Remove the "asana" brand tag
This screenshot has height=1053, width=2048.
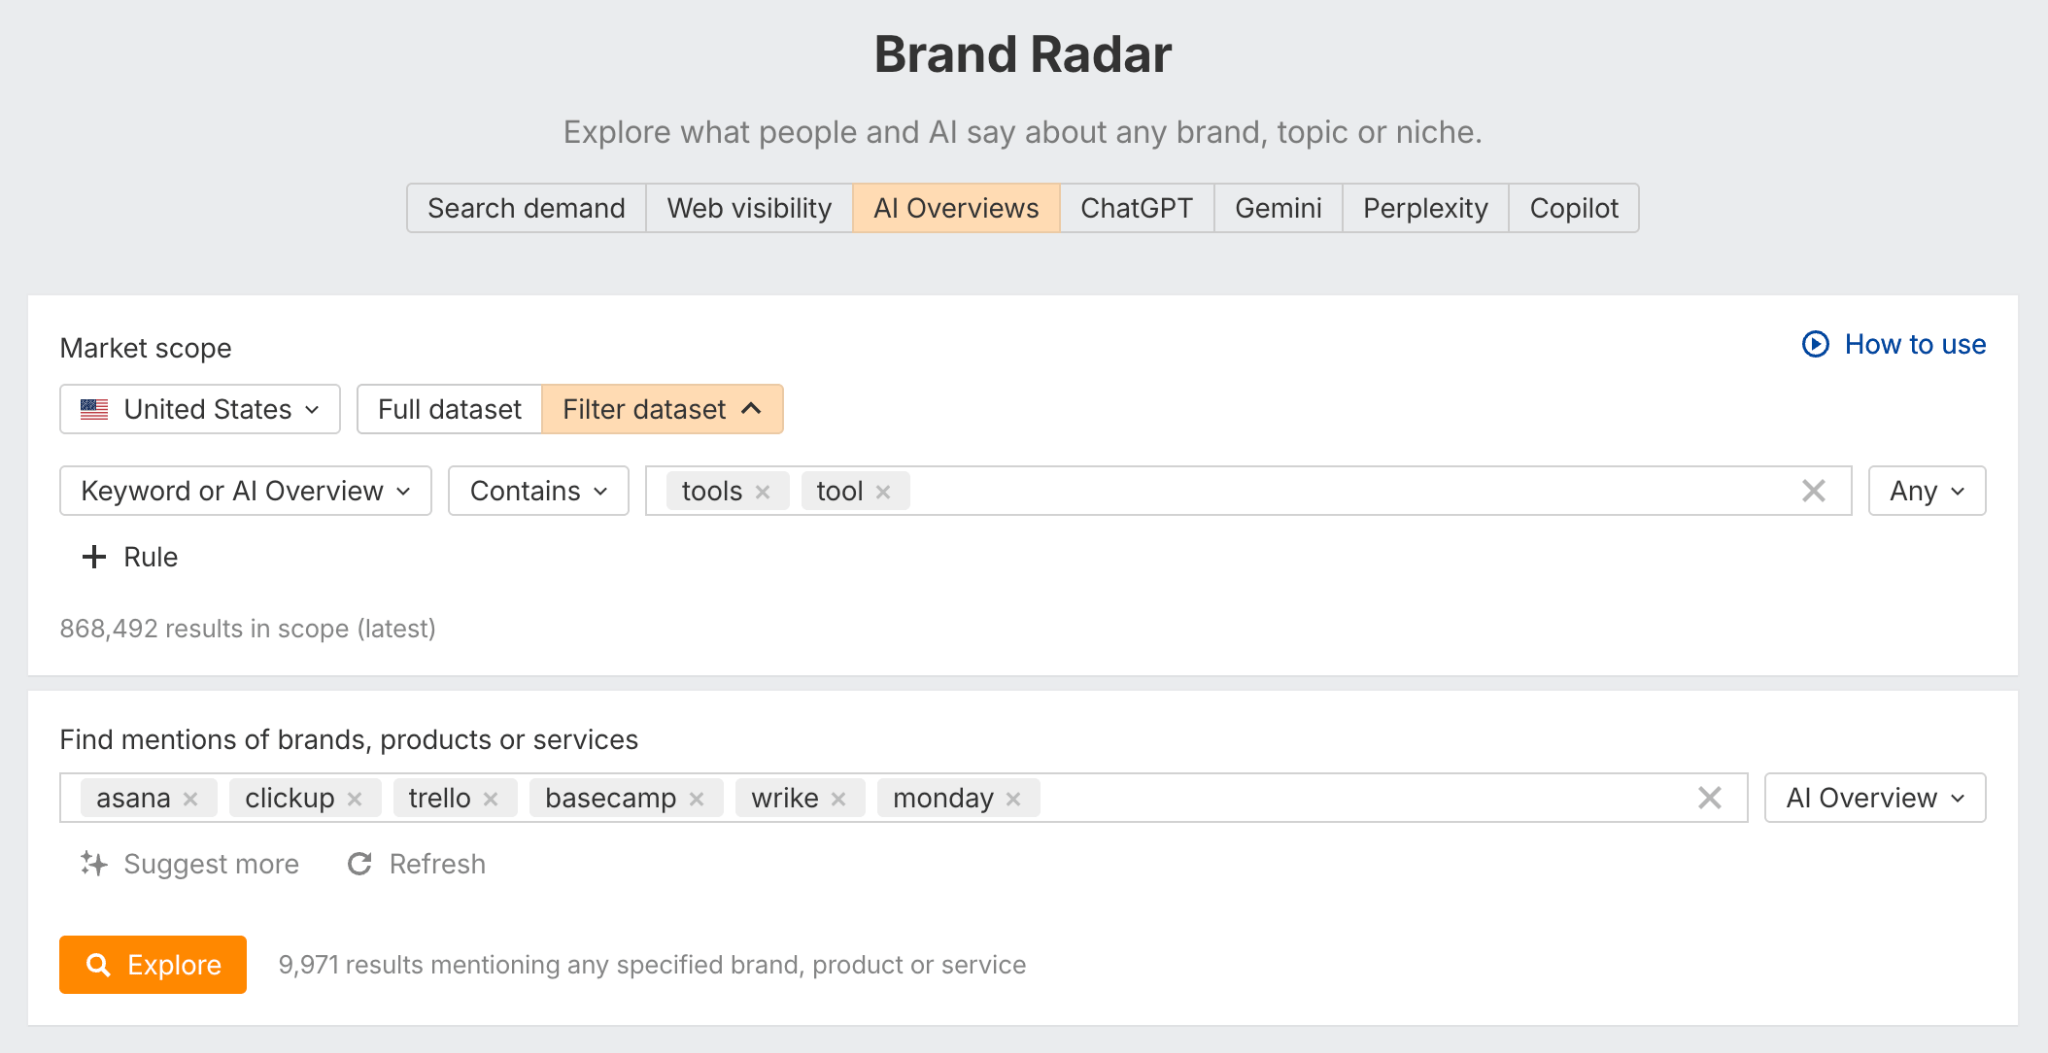[192, 798]
